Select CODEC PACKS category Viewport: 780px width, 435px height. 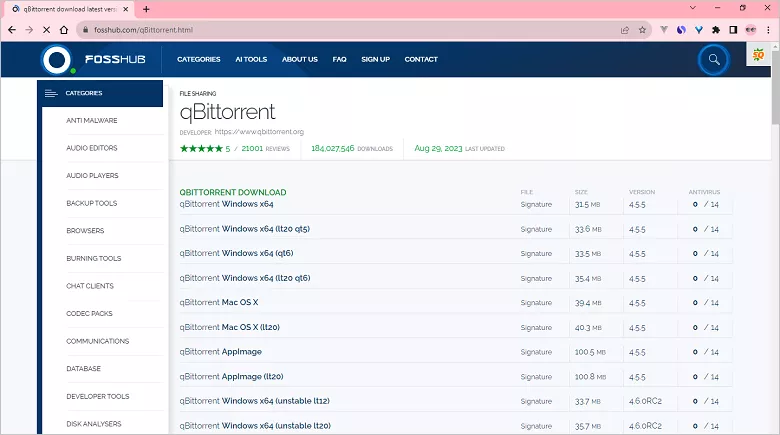tap(90, 314)
